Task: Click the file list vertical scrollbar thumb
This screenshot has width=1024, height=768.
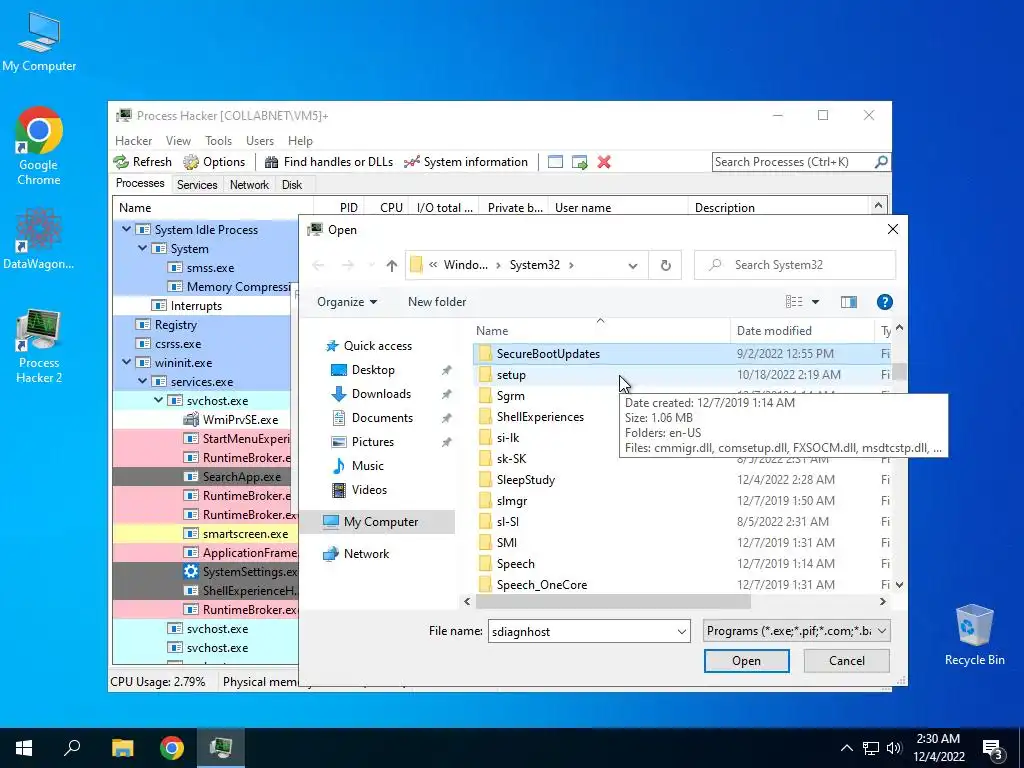Action: click(899, 371)
